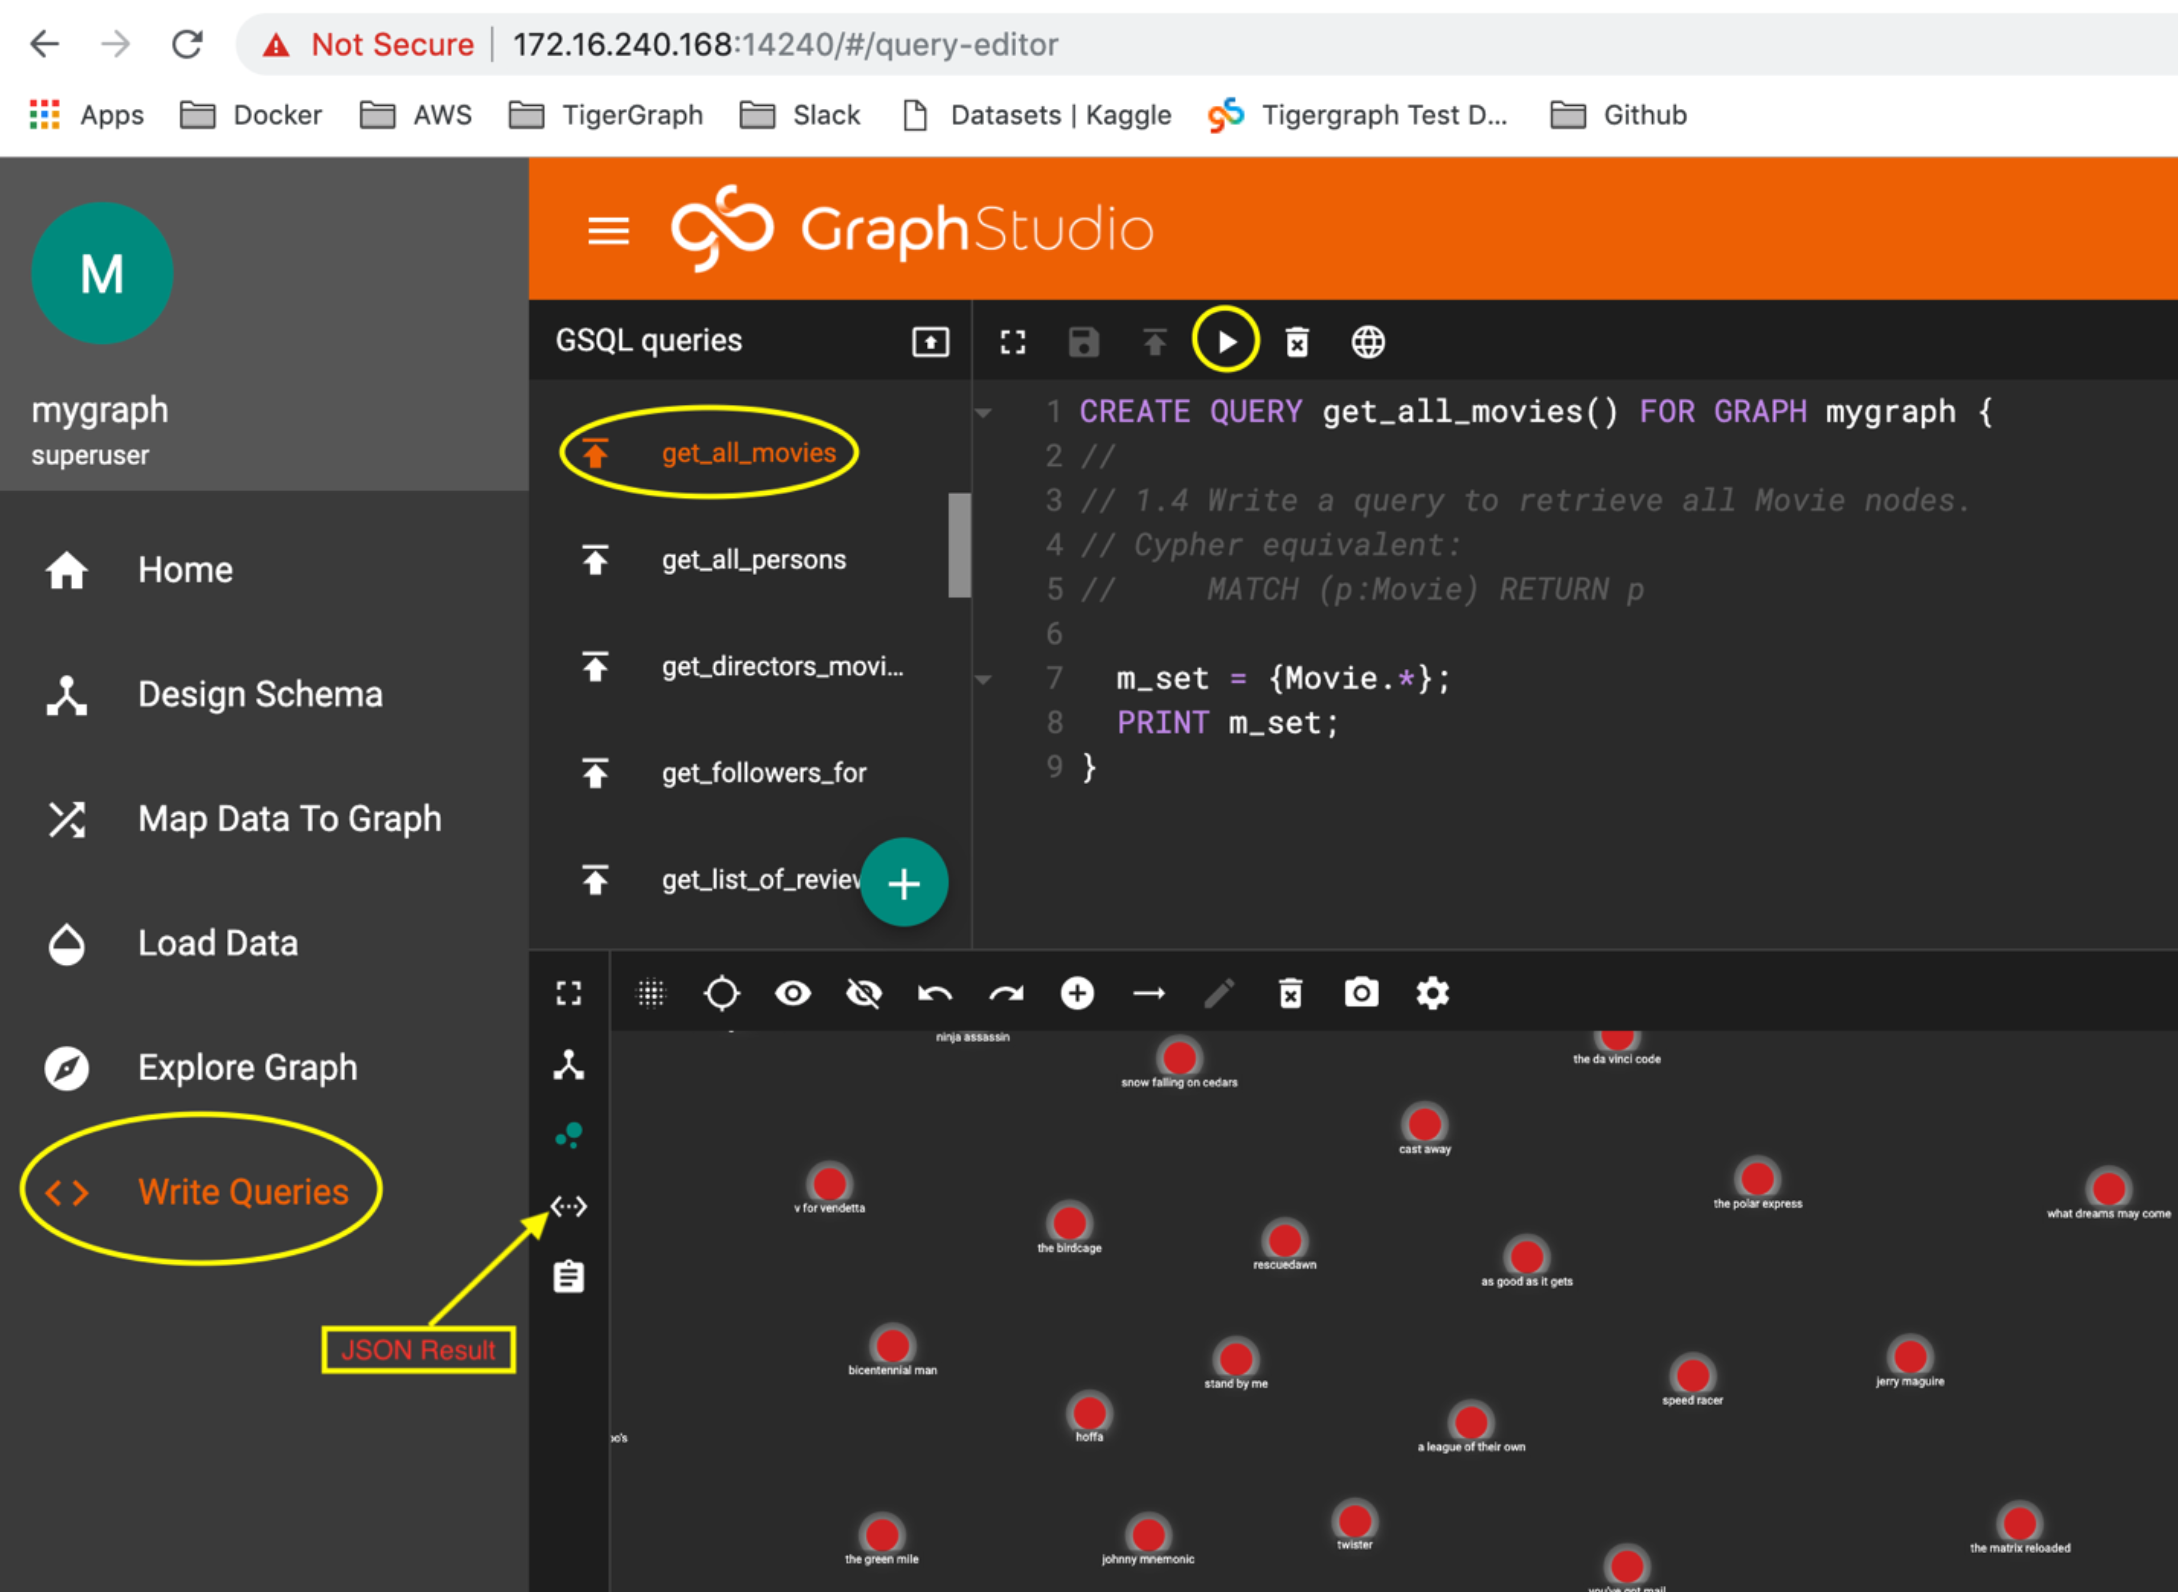Click install icon beside get_followers_for
Screen dimensions: 2178x1592
coord(595,773)
